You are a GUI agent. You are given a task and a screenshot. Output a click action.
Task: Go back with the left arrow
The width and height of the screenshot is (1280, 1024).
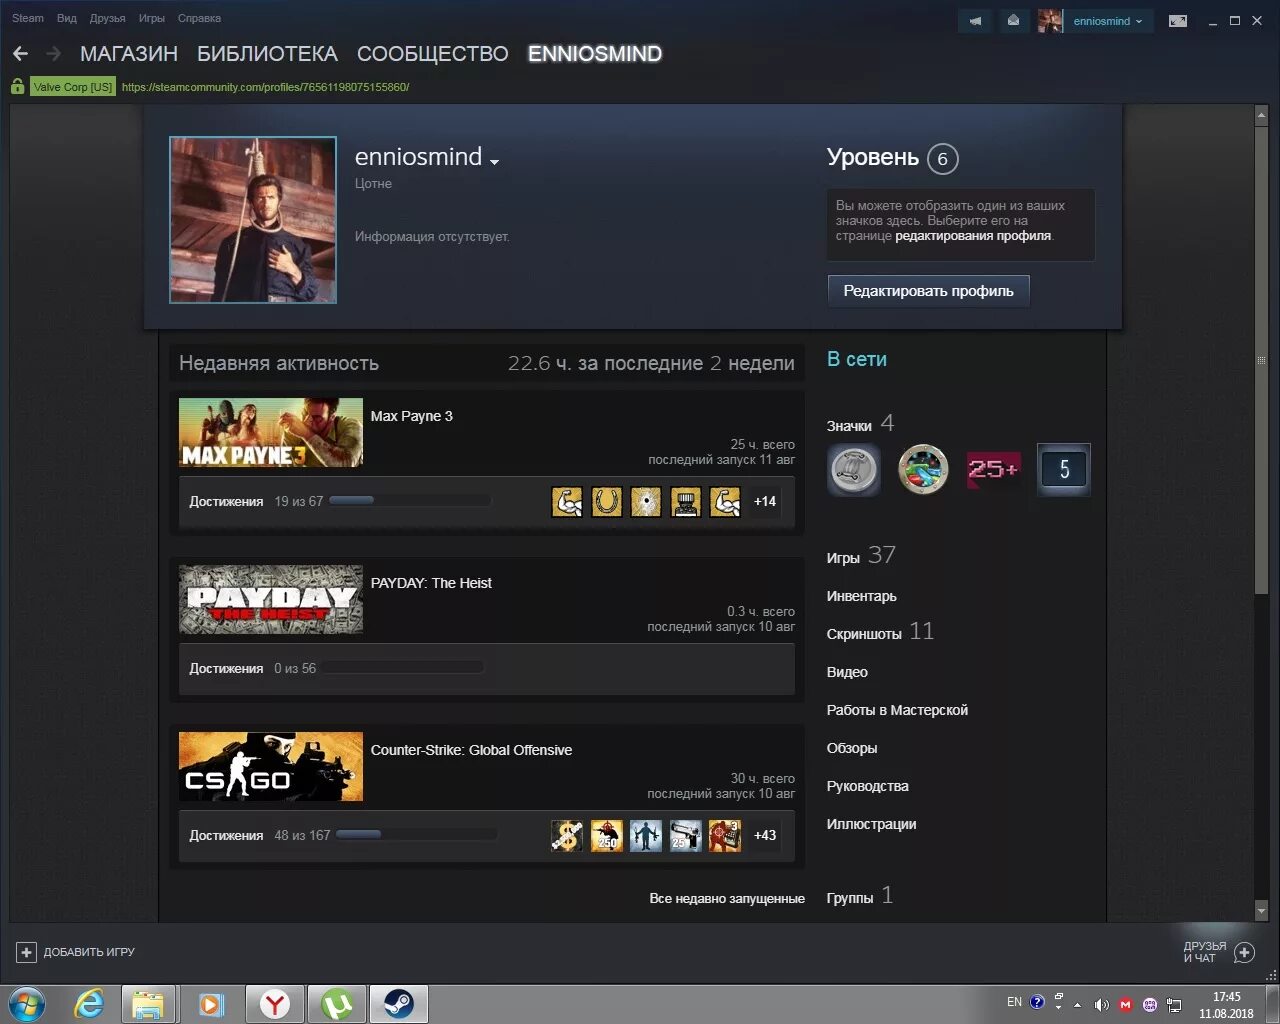click(x=20, y=54)
